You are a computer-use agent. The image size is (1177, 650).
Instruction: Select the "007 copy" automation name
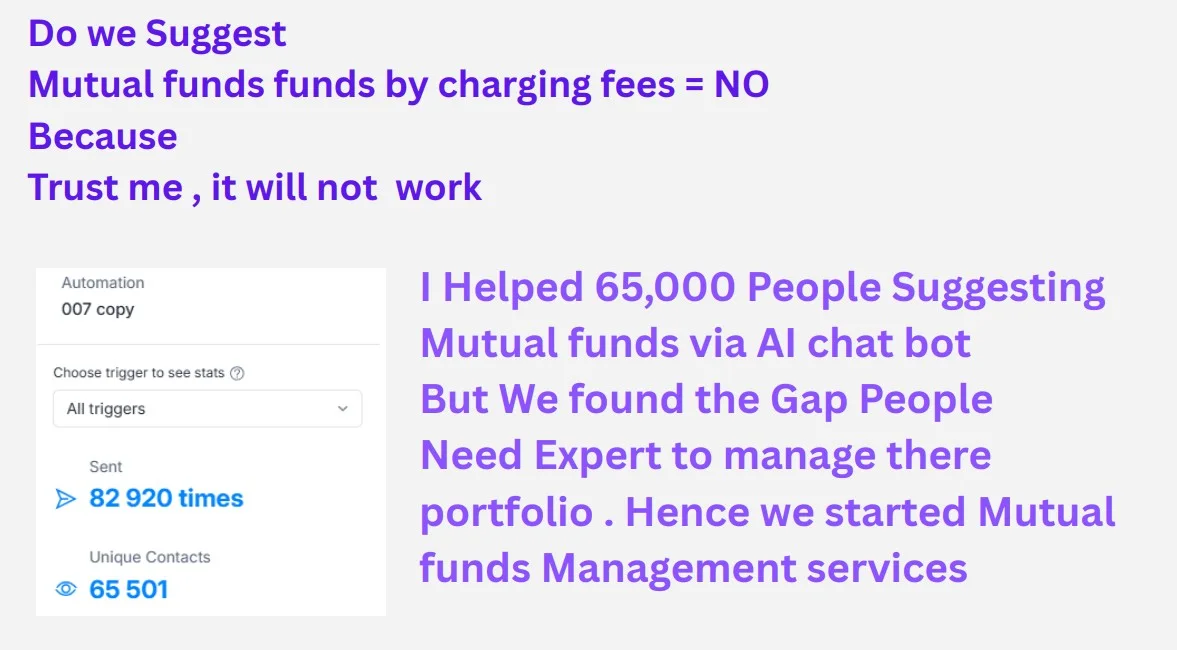coord(98,309)
